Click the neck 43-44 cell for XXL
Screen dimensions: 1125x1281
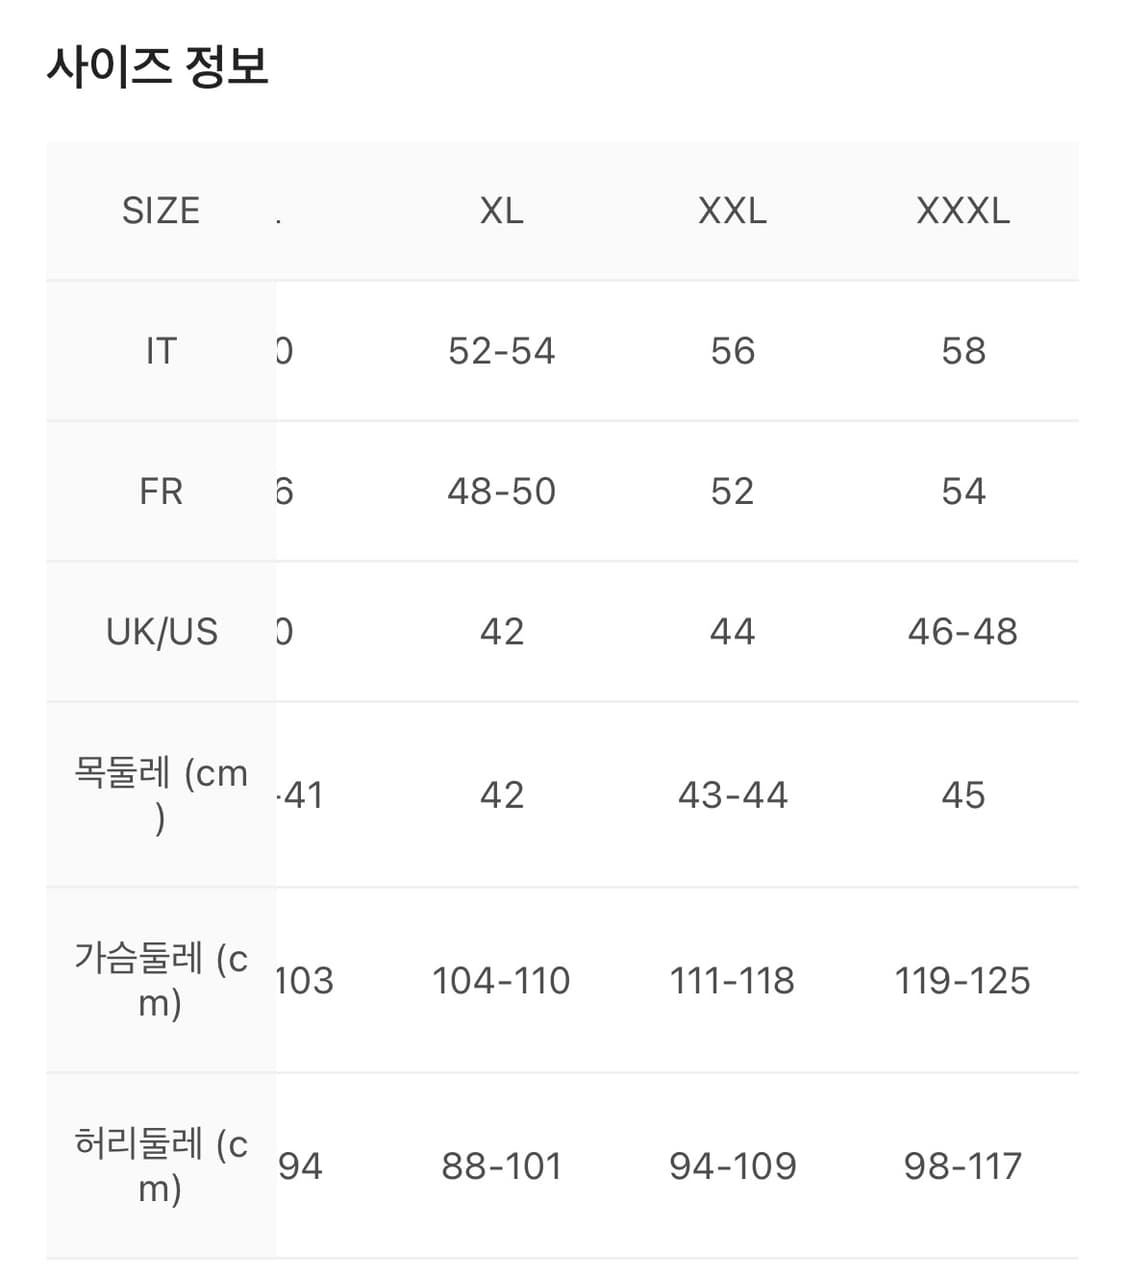[732, 795]
